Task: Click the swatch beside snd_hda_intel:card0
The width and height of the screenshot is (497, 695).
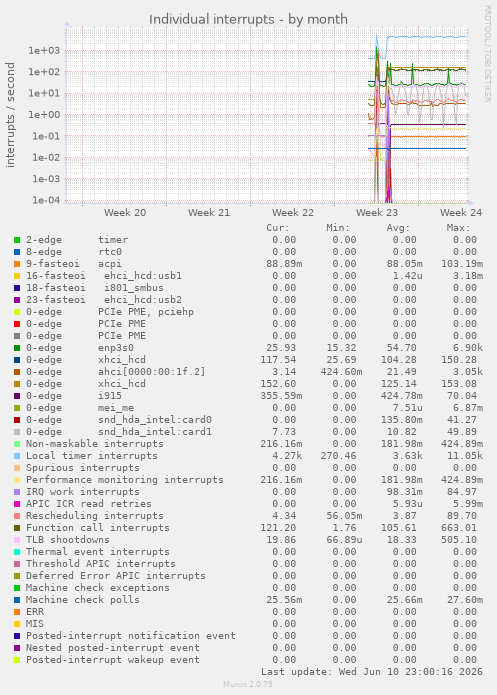Action: coord(17,420)
